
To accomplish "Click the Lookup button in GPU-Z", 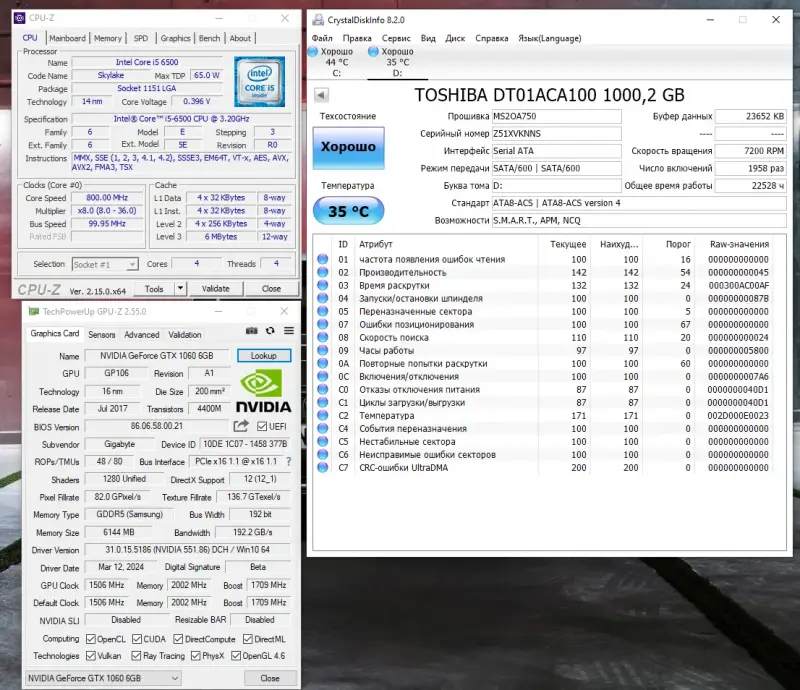I will coord(264,355).
